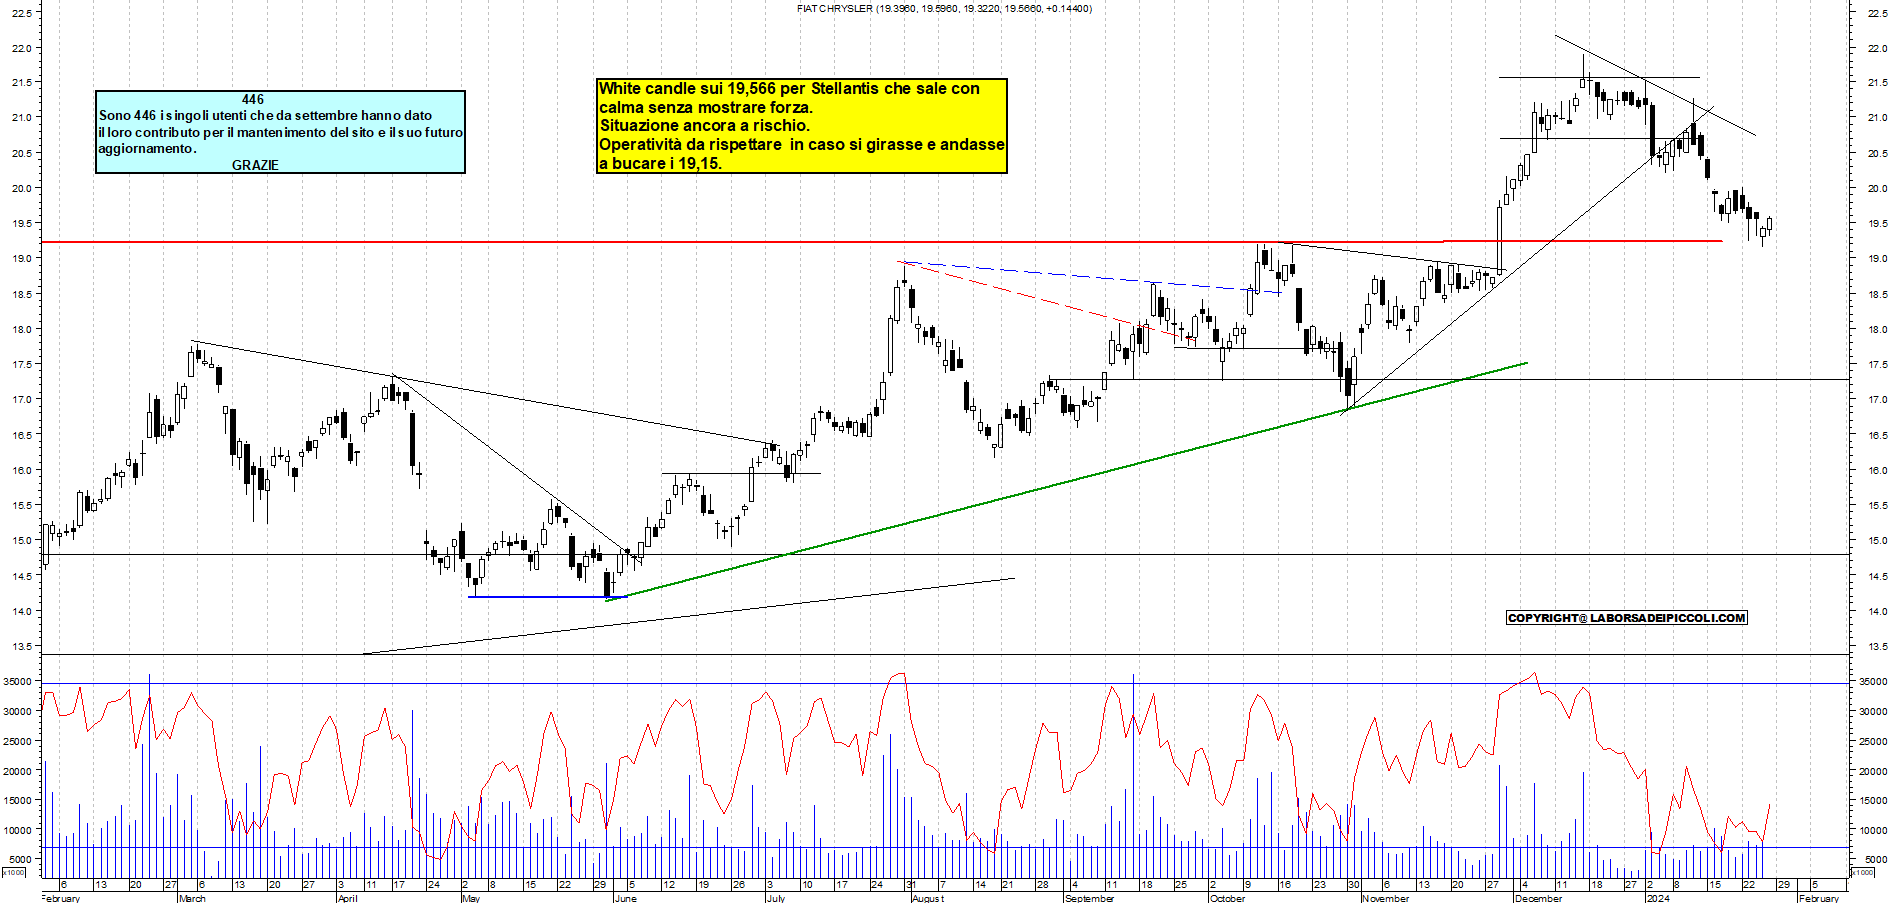
Task: Click the 'August' label on the time axis
Action: 927,898
